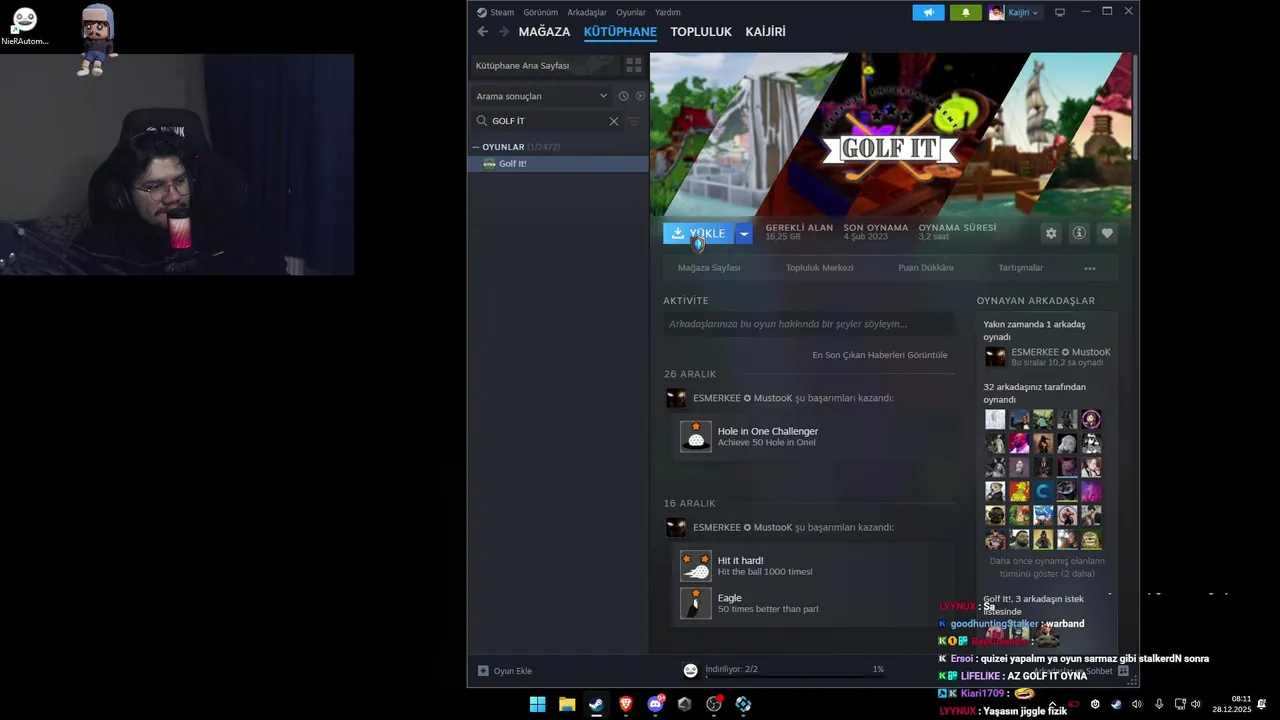The image size is (1280, 720).
Task: Open NieR Automata desktop shortcut
Action: point(24,27)
